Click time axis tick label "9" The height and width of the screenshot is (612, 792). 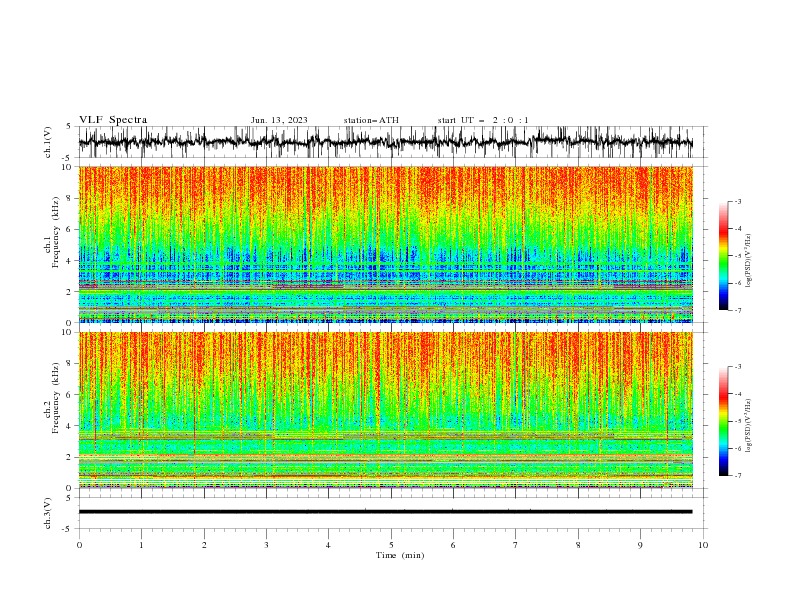[640, 545]
